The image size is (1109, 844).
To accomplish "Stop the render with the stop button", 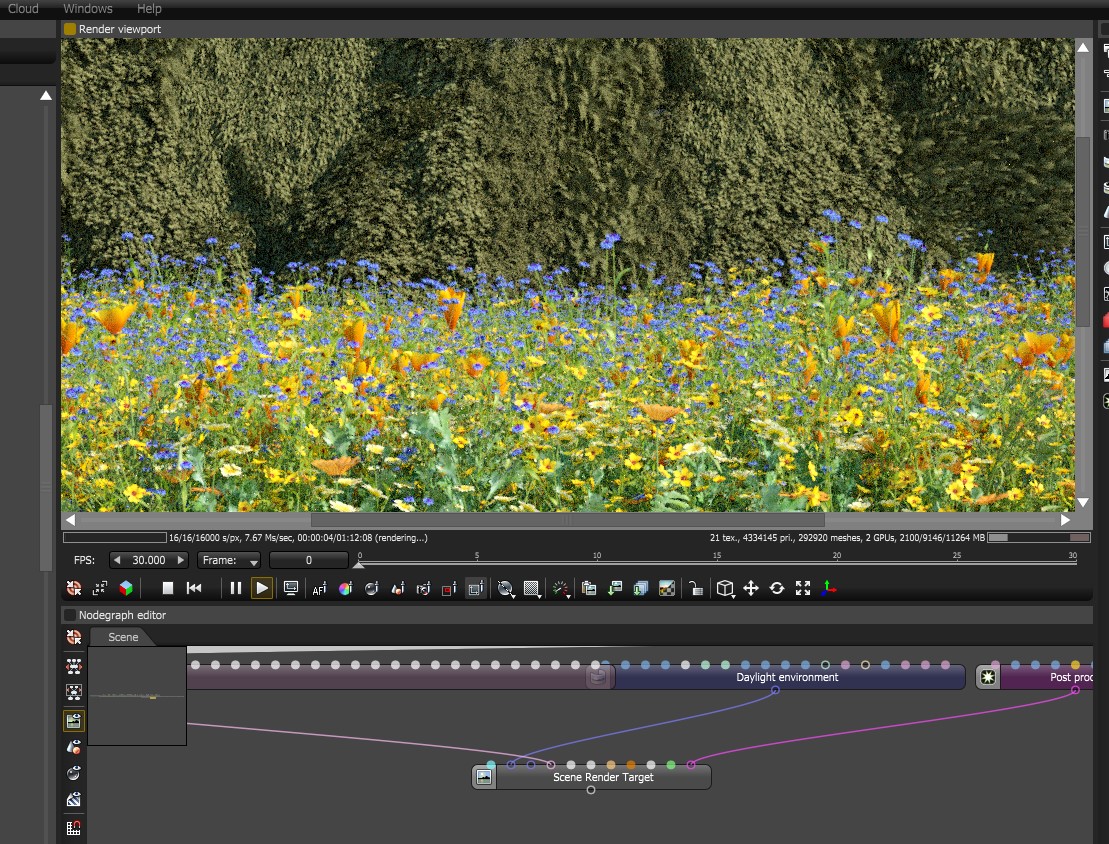I will (168, 588).
